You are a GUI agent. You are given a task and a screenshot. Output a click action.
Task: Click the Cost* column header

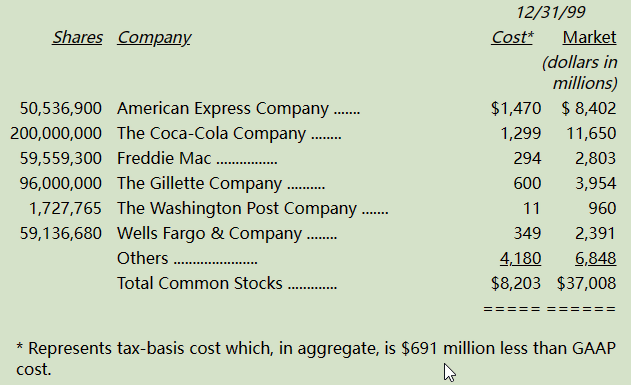point(512,37)
